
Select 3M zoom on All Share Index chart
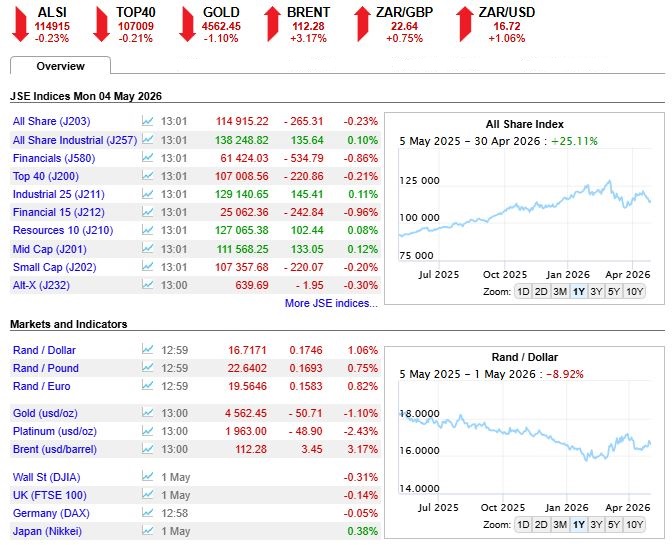pos(560,292)
